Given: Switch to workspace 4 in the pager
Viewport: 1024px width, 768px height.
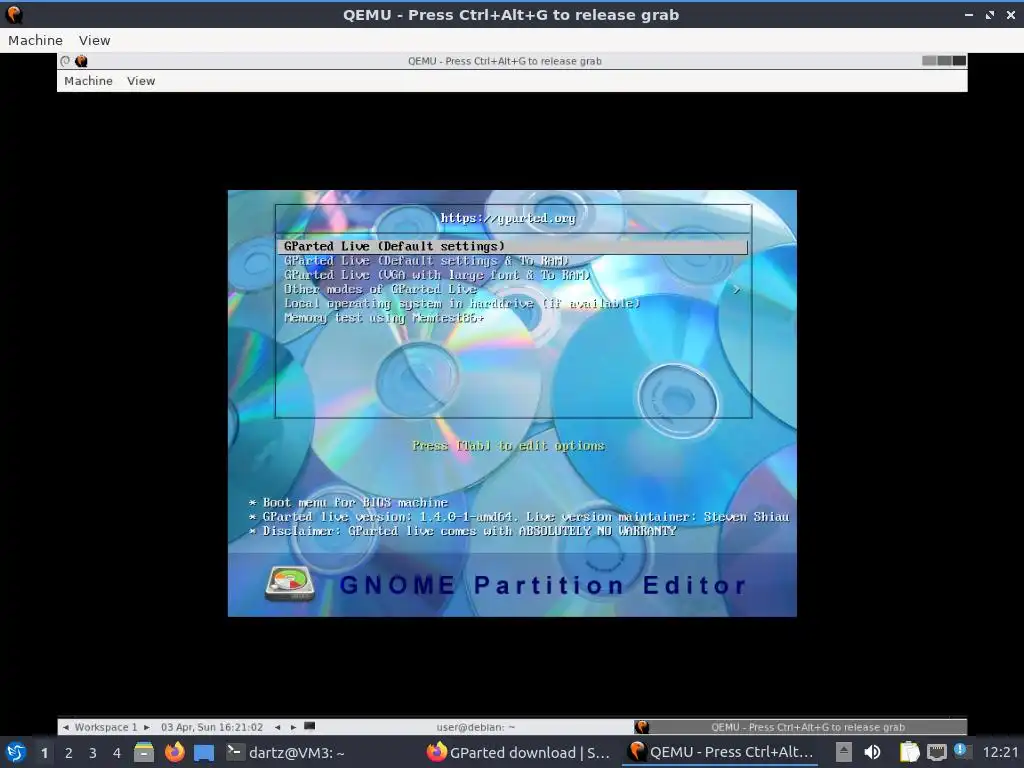Looking at the screenshot, I should tap(117, 753).
